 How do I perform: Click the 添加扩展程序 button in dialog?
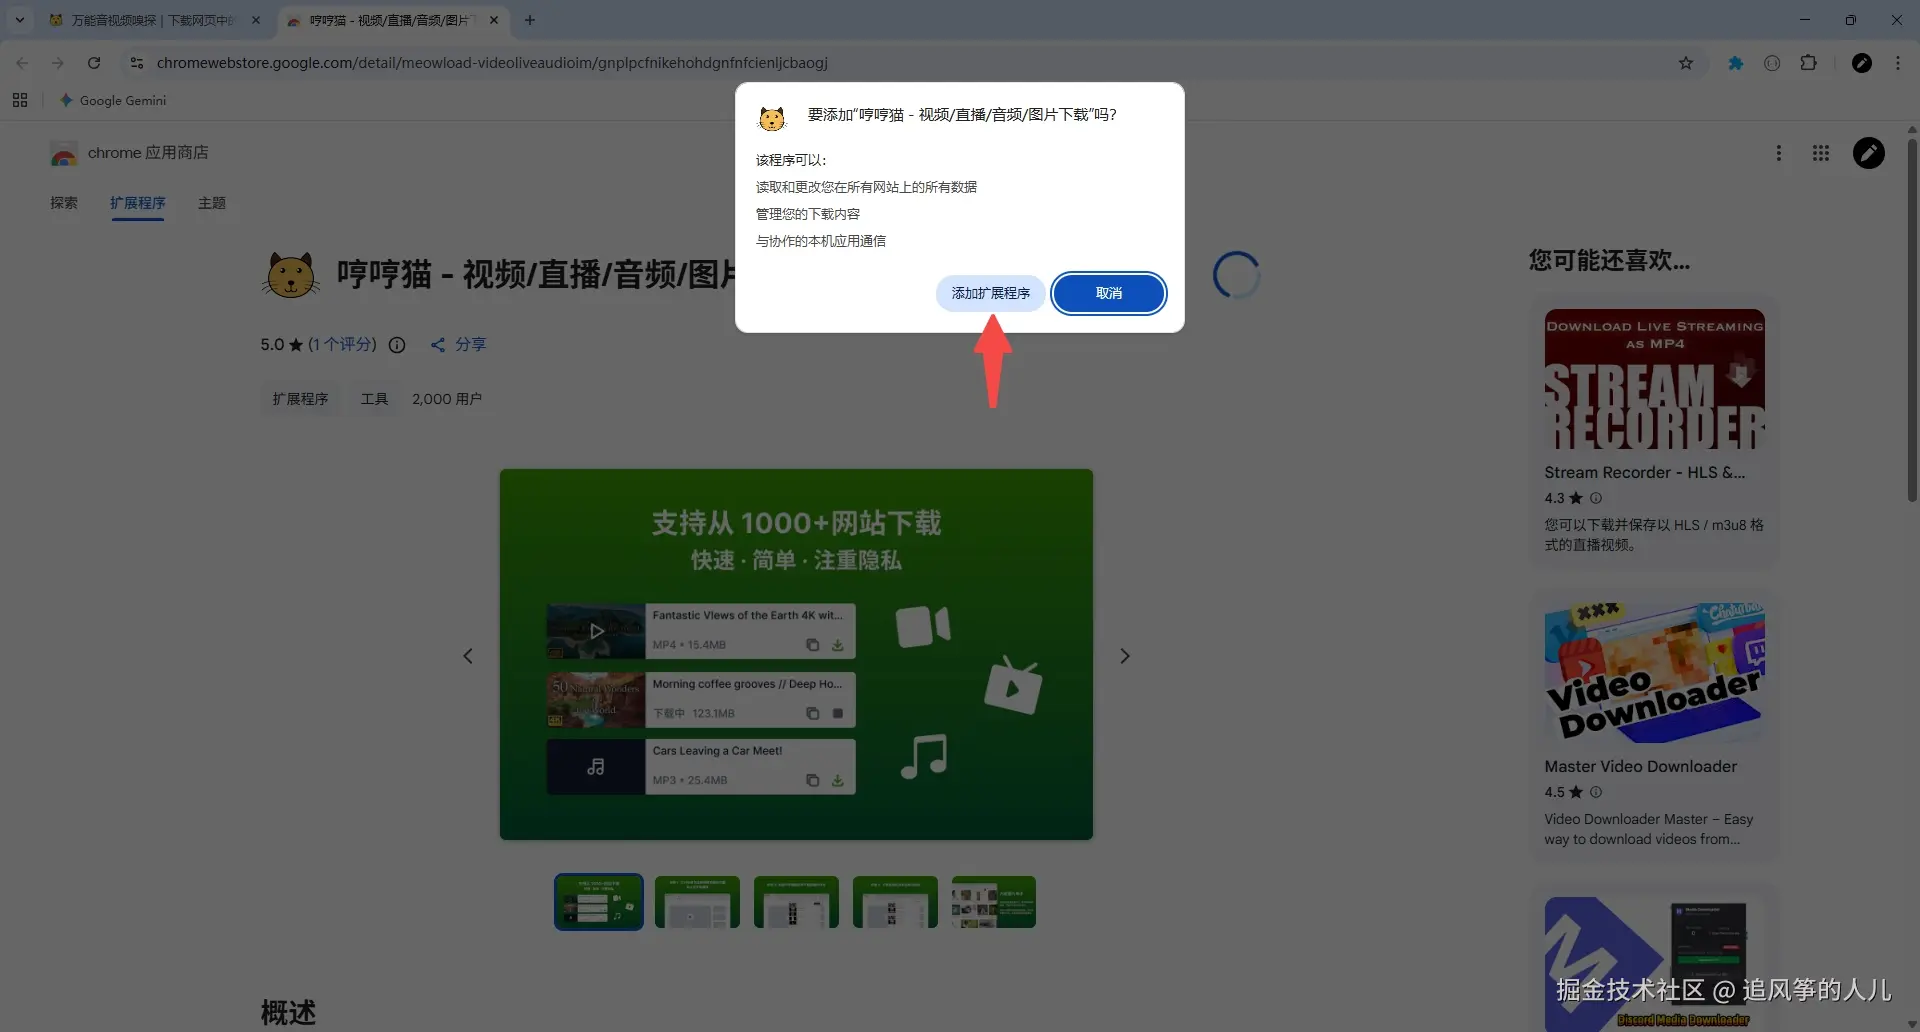tap(990, 293)
